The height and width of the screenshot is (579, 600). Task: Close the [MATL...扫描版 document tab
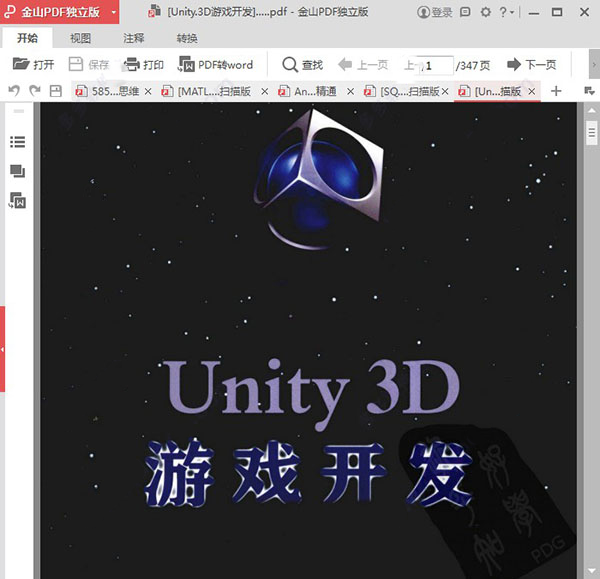click(264, 91)
